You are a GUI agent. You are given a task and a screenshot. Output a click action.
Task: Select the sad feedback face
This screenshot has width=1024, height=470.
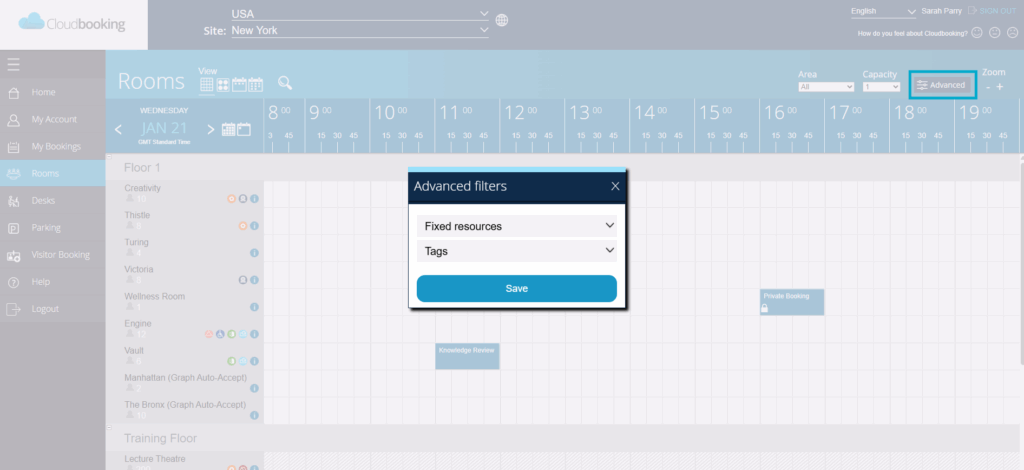[x=1013, y=33]
